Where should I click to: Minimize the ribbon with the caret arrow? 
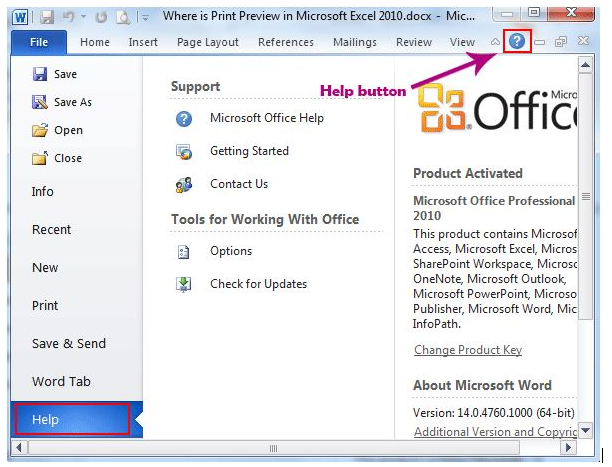click(495, 41)
